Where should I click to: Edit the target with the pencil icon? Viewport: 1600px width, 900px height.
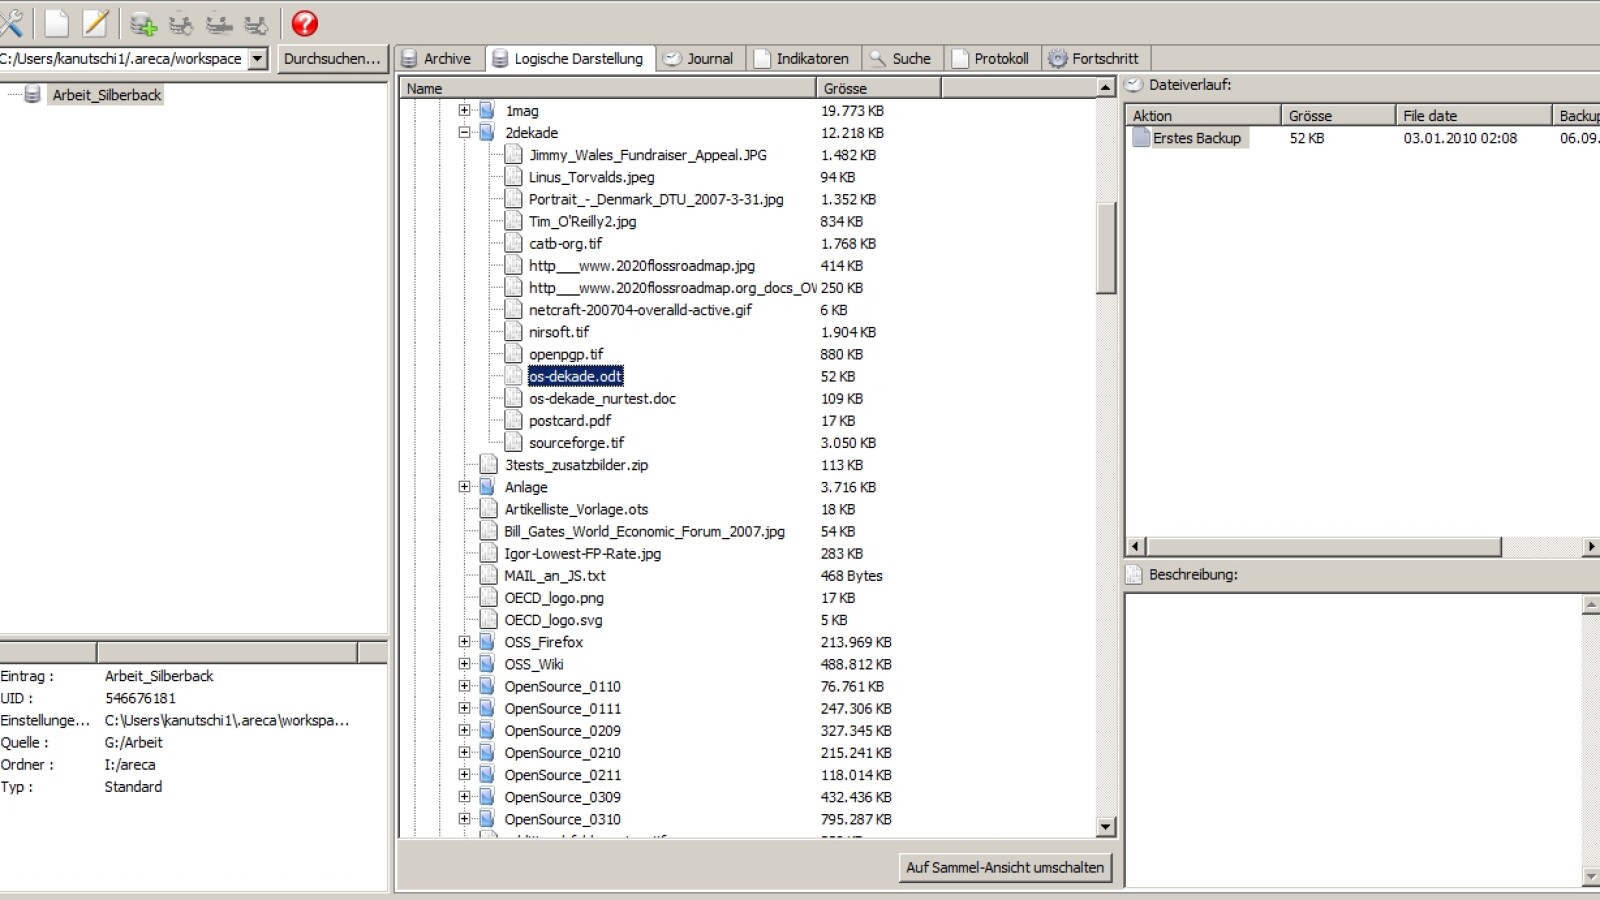pyautogui.click(x=94, y=22)
